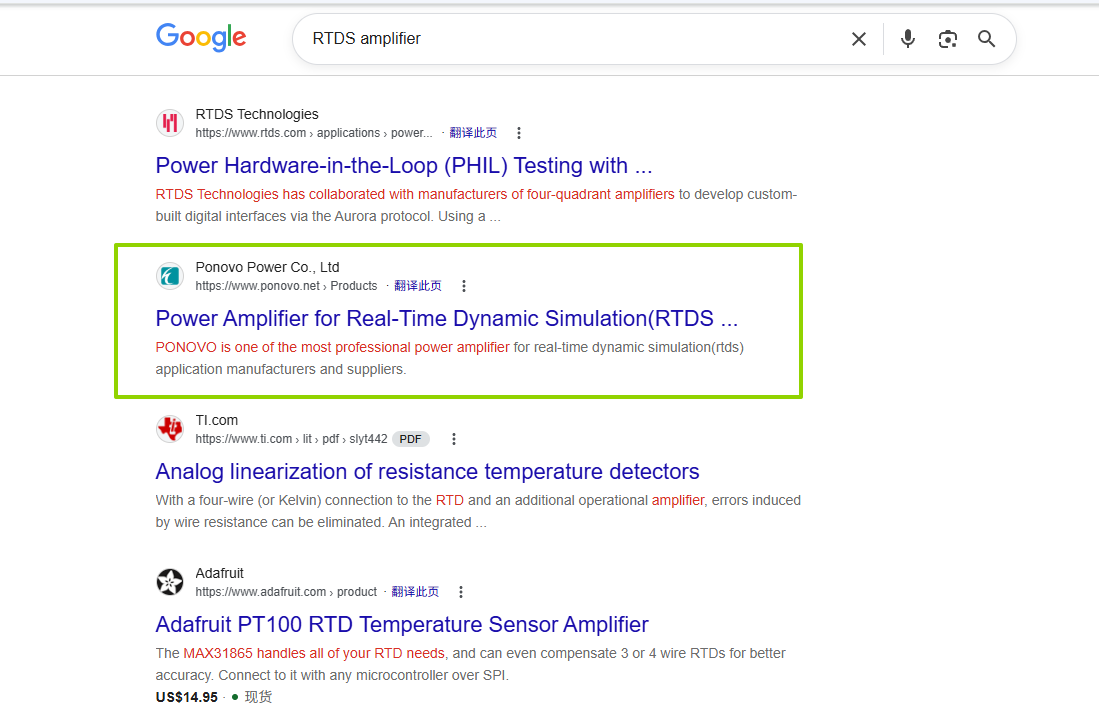Click the PDF badge on TI.com result

pos(411,439)
